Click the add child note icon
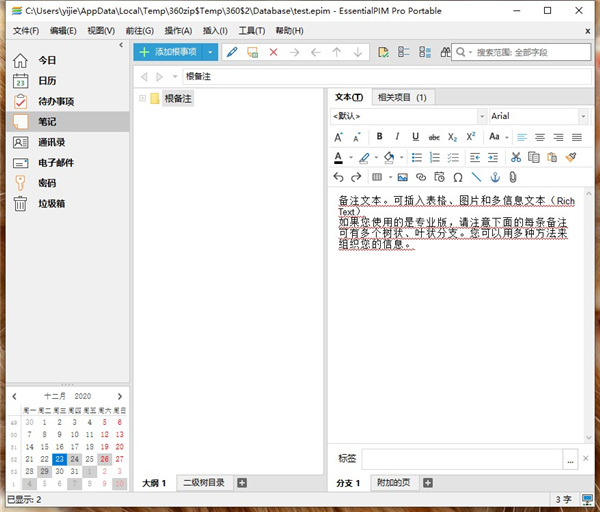 pyautogui.click(x=253, y=52)
